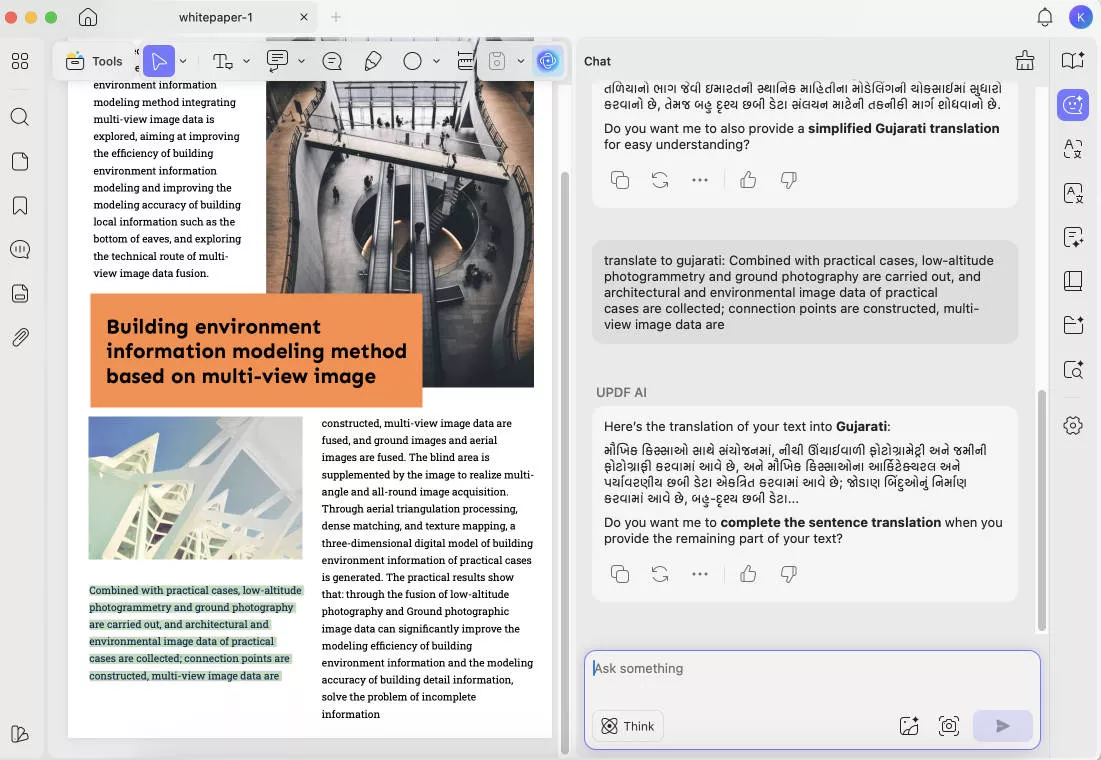The image size is (1101, 760).
Task: Switch to the whitepaper-1 tab
Action: (x=216, y=17)
